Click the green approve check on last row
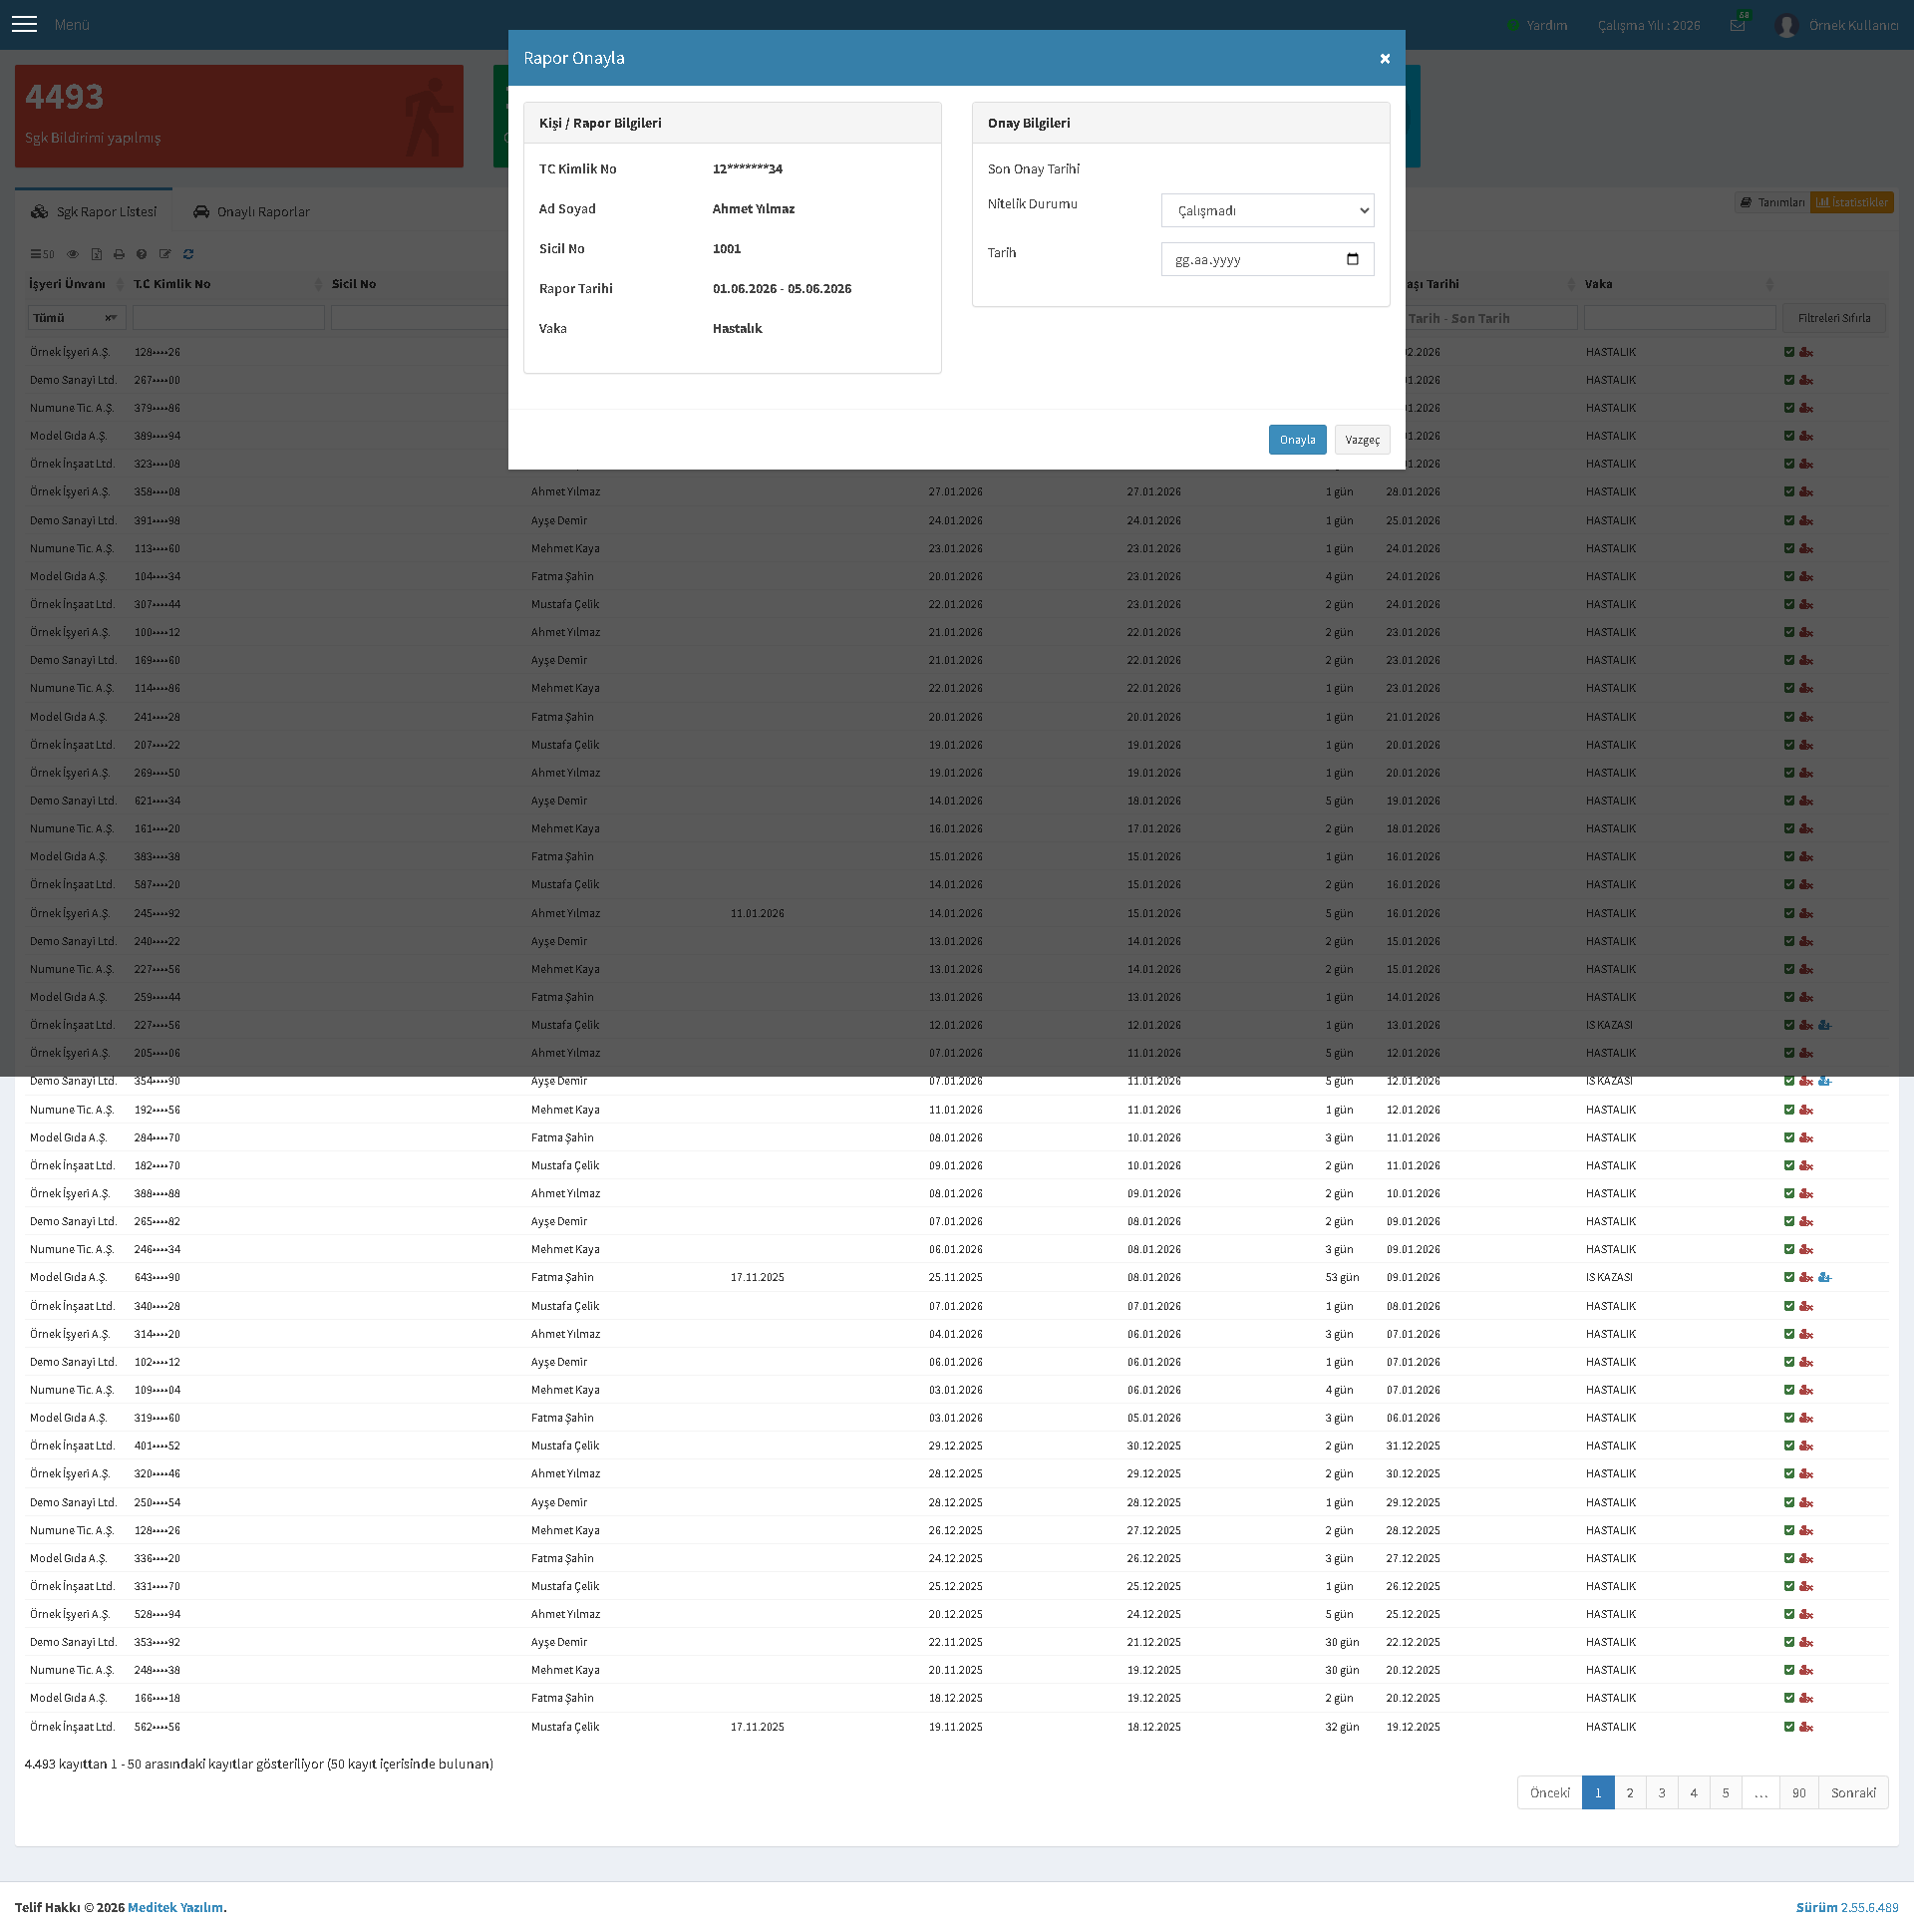The width and height of the screenshot is (1914, 1932). point(1789,1726)
